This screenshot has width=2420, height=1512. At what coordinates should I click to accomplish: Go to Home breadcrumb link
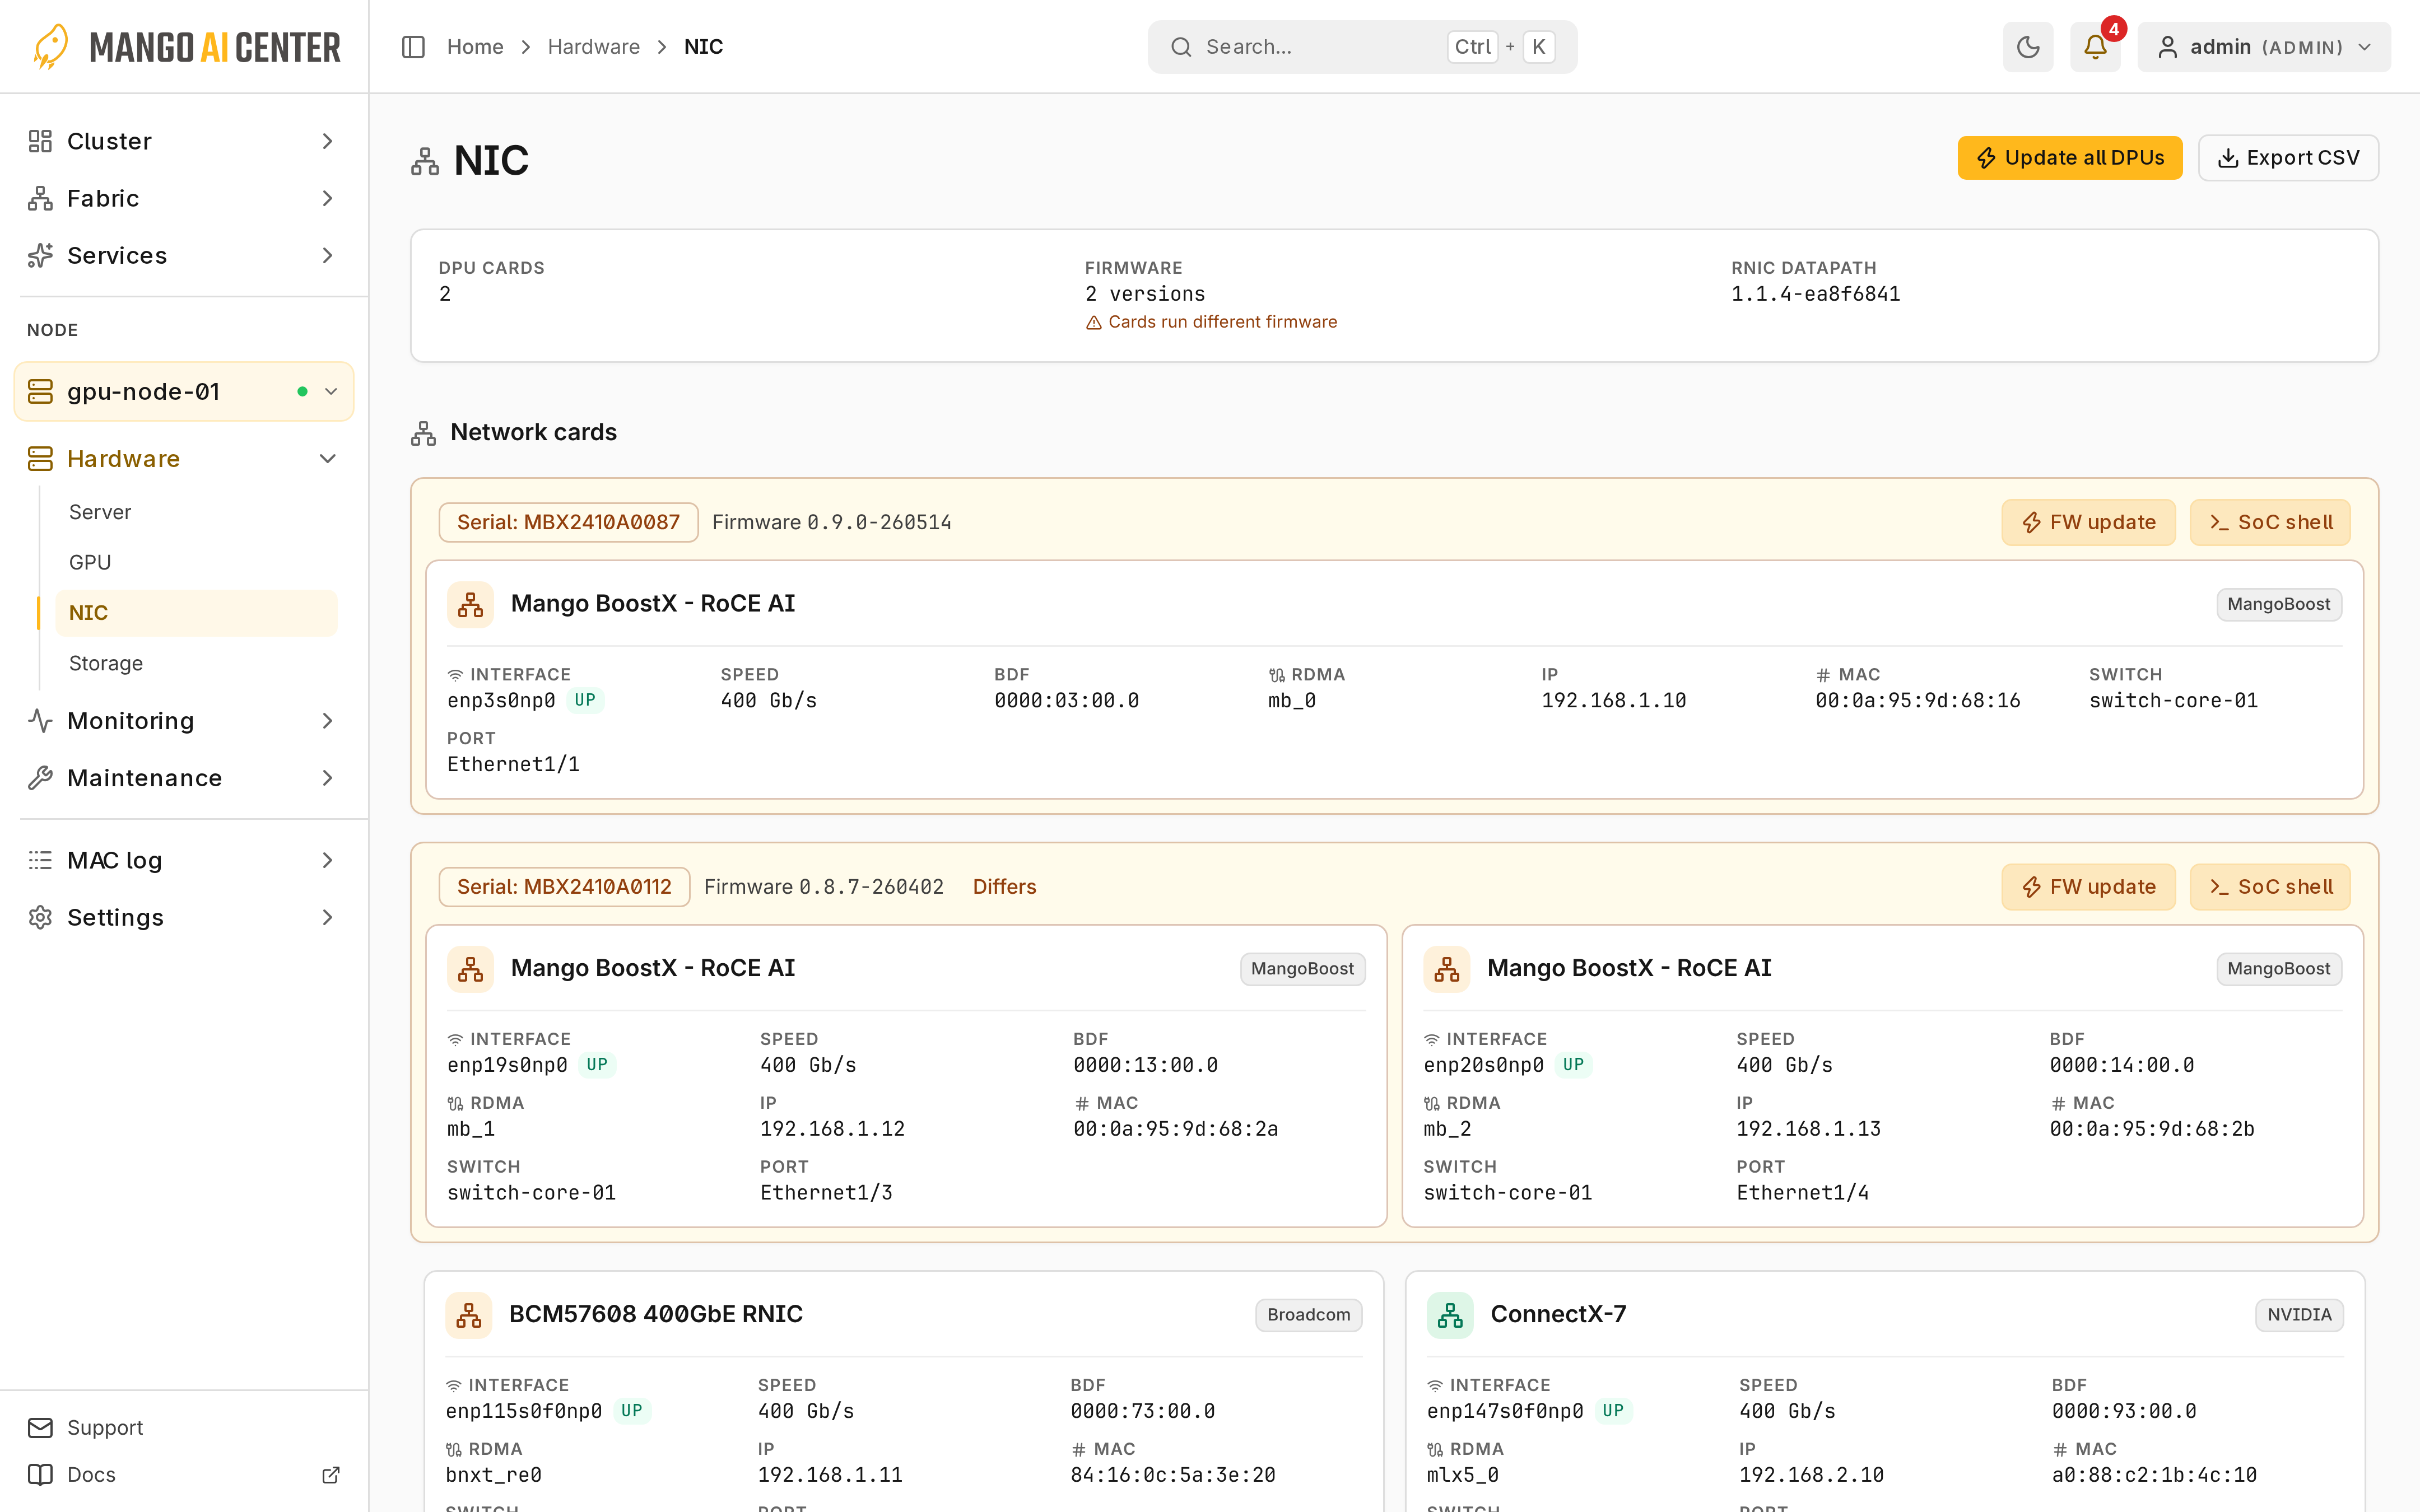(x=475, y=47)
